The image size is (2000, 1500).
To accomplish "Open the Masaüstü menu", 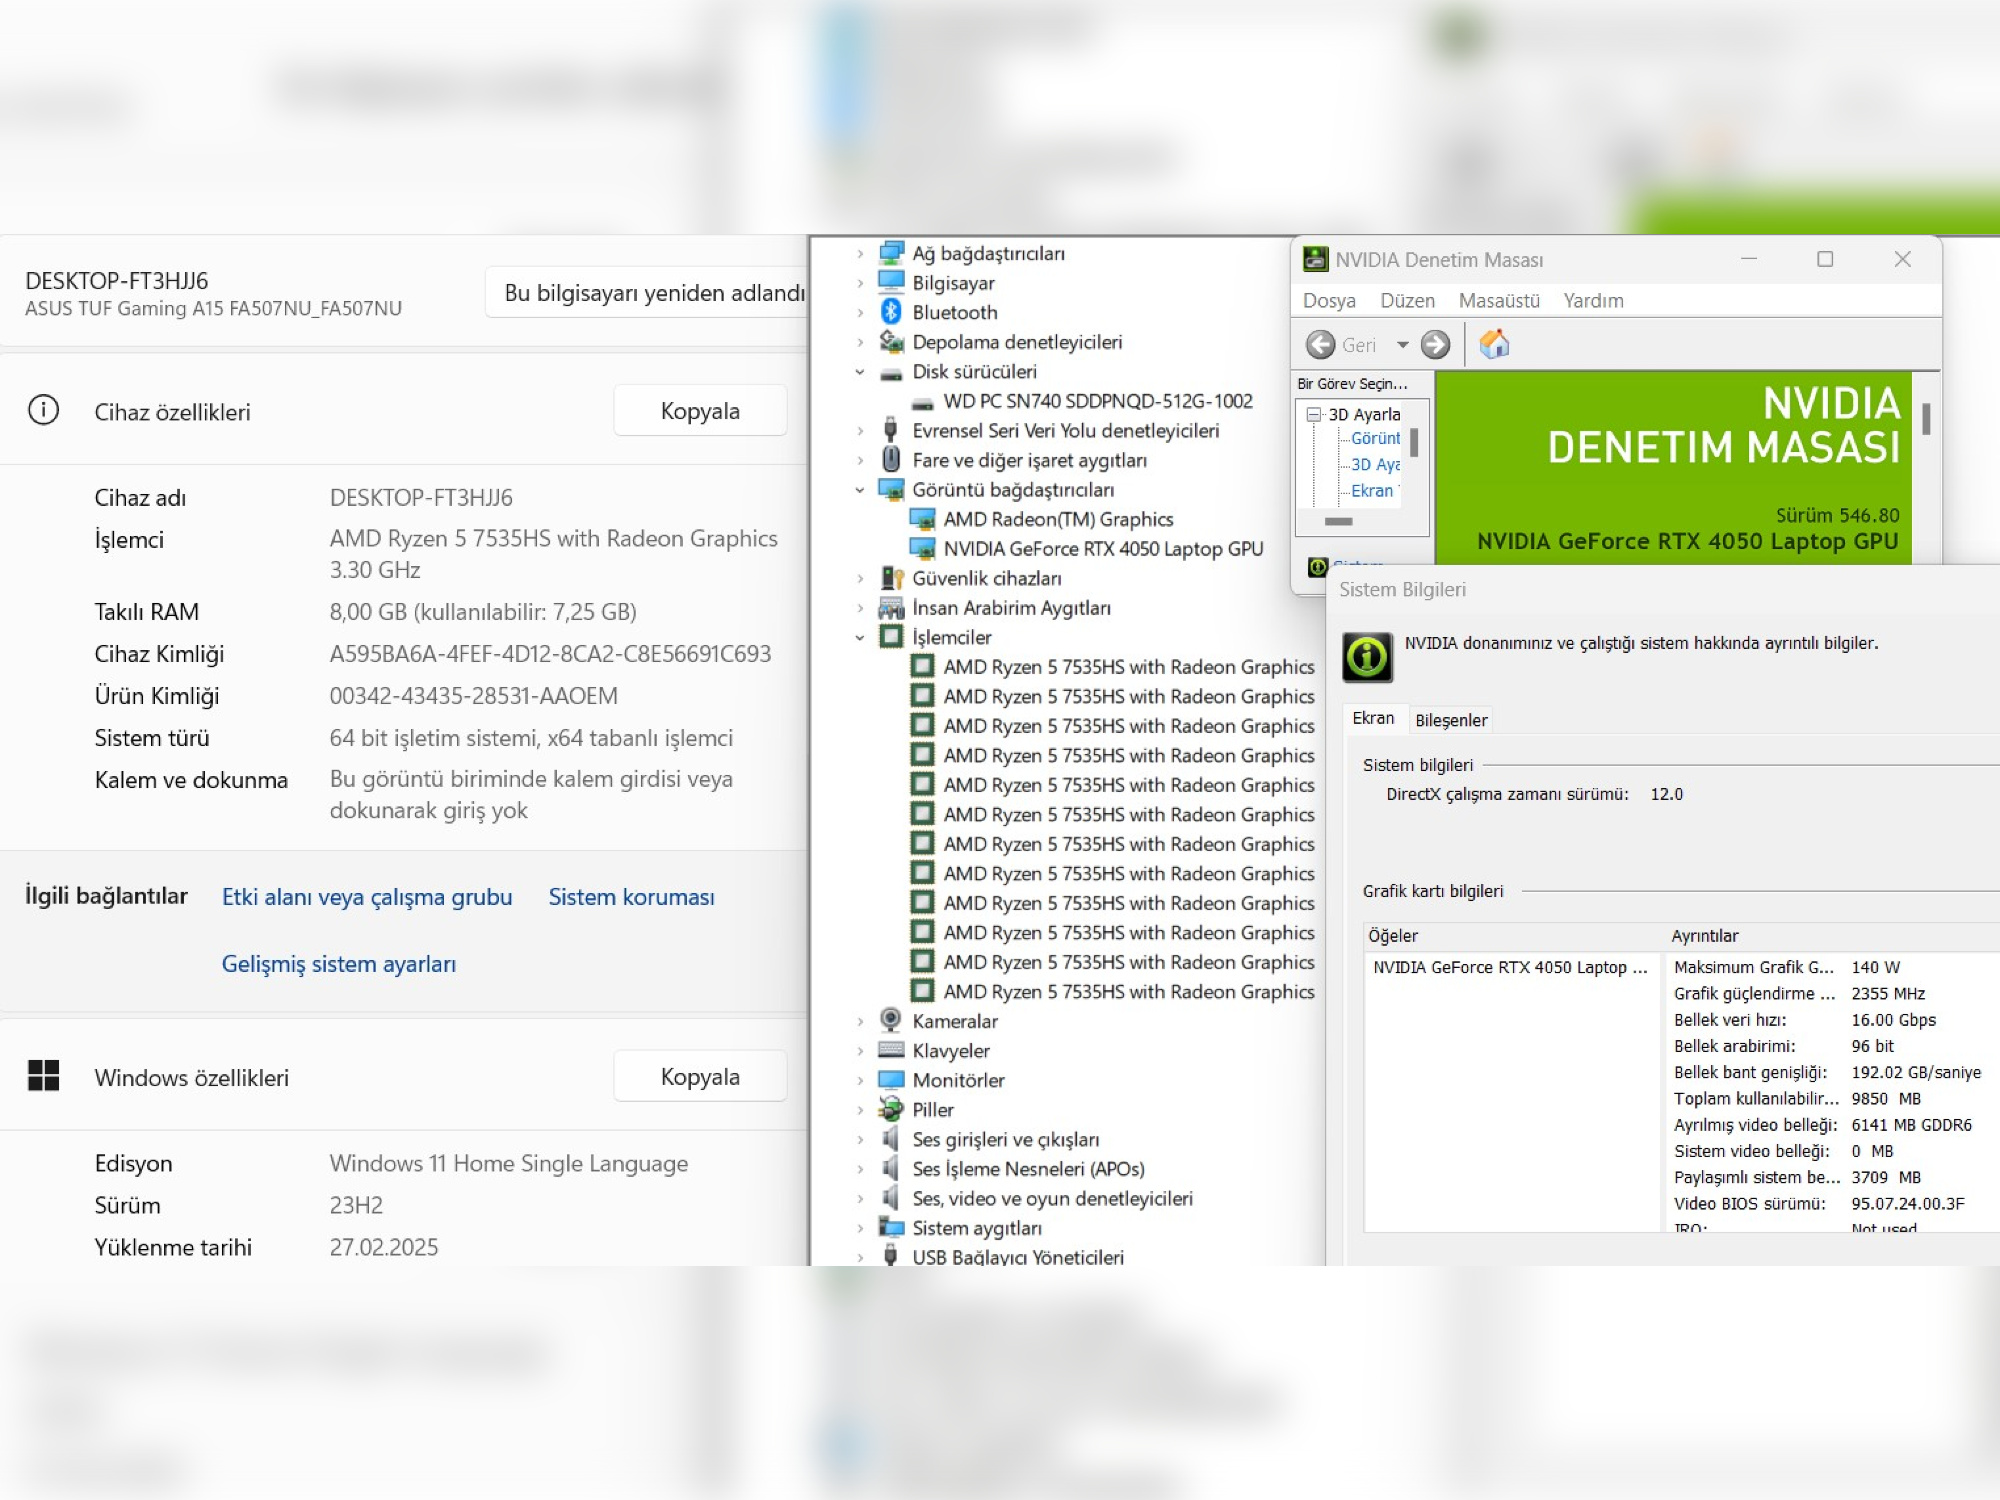I will (x=1499, y=301).
